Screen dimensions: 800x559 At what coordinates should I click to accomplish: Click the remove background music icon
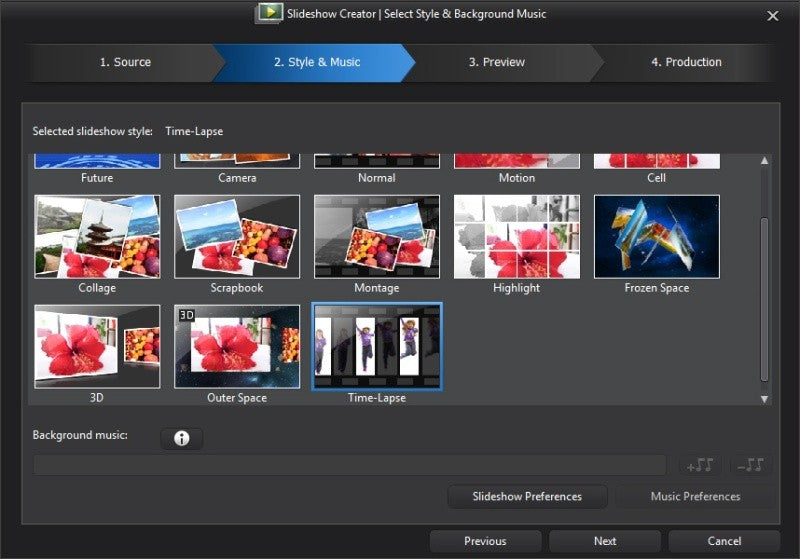(x=751, y=465)
